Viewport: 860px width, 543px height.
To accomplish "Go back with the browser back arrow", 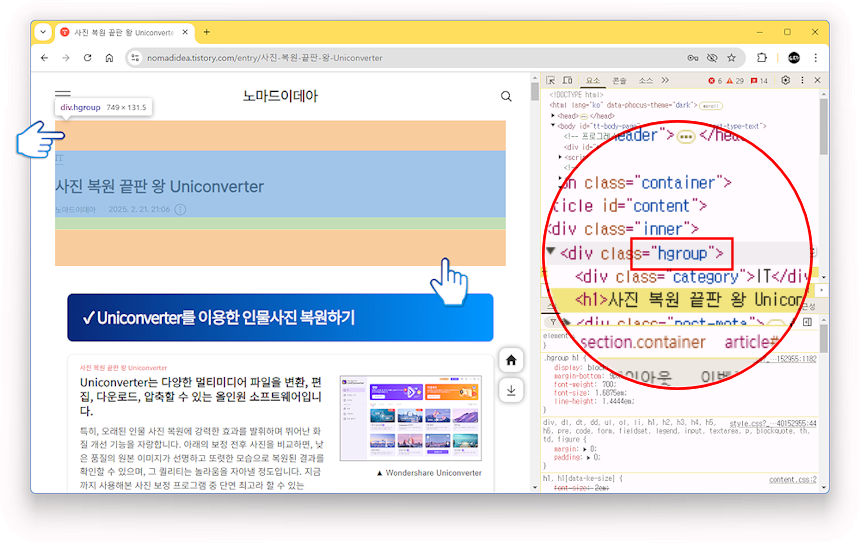I will pyautogui.click(x=44, y=58).
